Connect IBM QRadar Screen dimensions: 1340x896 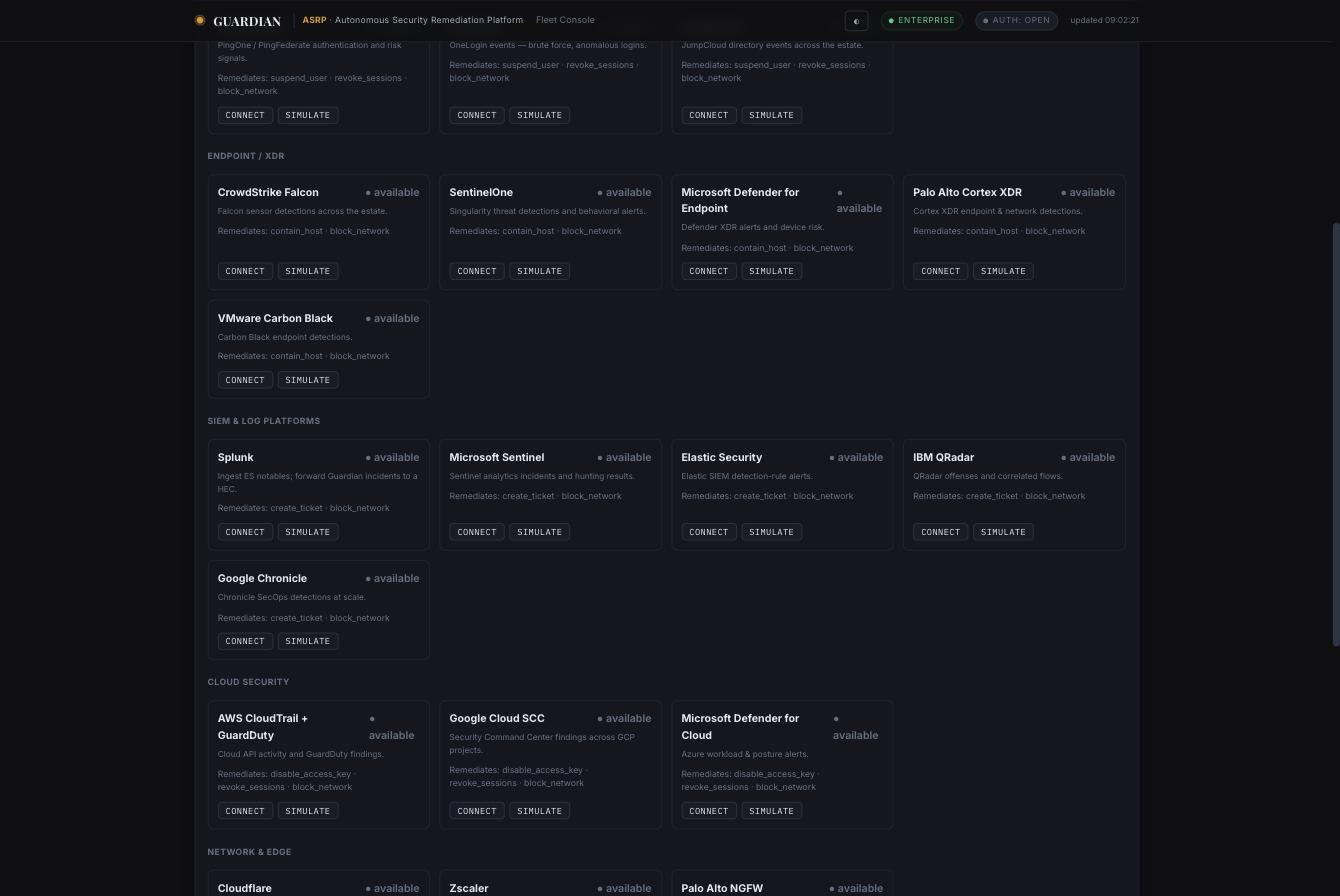click(x=941, y=532)
